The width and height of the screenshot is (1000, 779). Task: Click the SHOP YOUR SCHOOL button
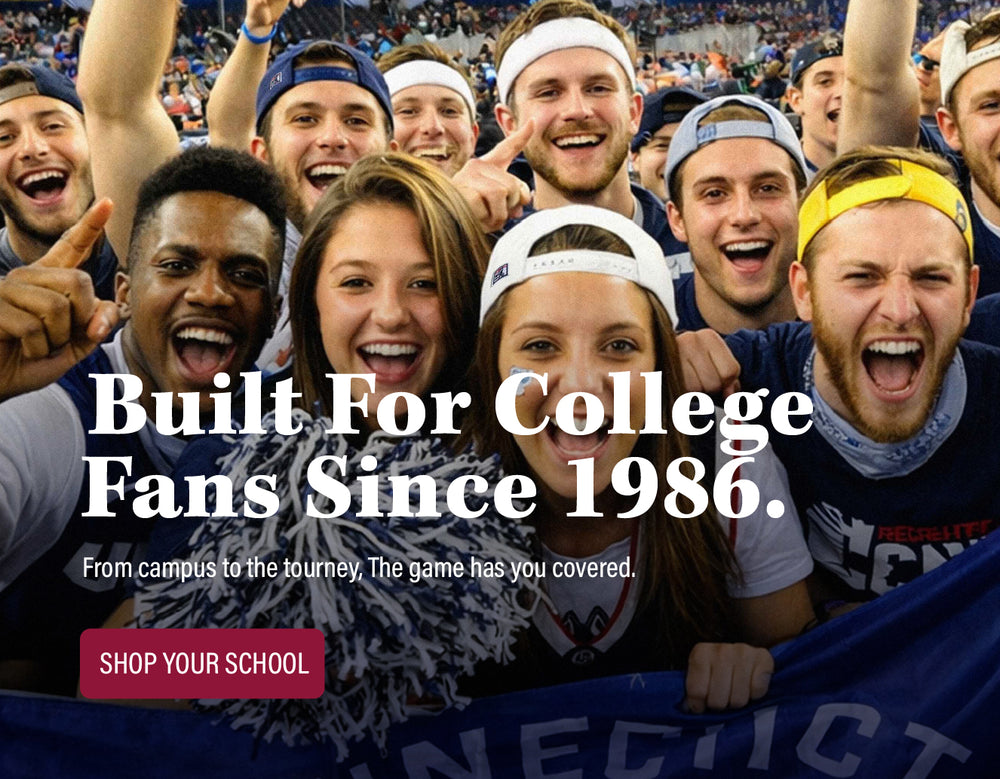[x=202, y=664]
